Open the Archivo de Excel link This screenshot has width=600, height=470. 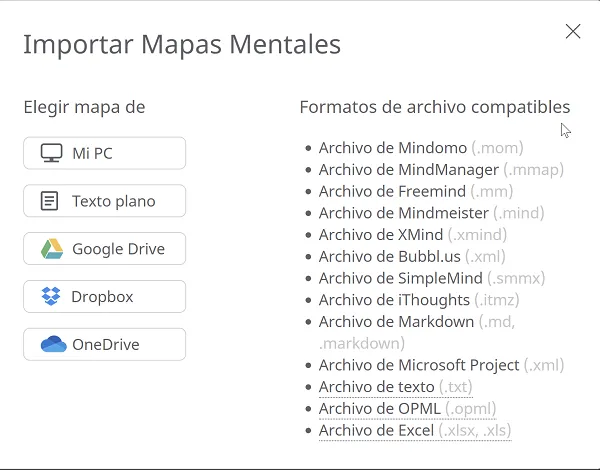(415, 431)
